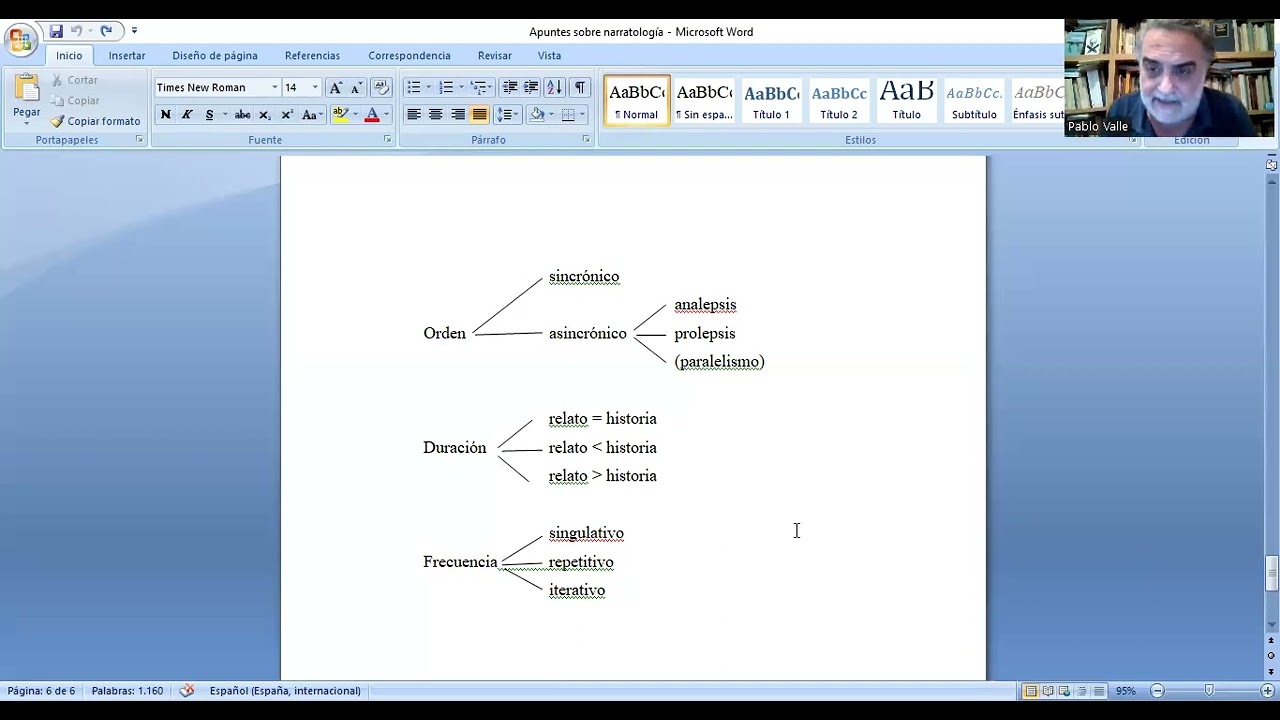Increase font size with the grow font icon
The width and height of the screenshot is (1280, 720).
tap(336, 88)
